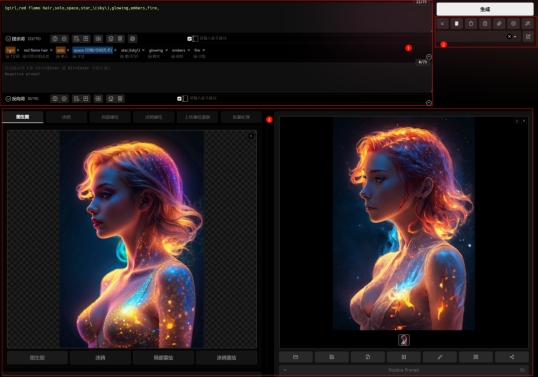Toggle the checkbox beside the prompt keyword input
Screen dimensions: 538x378
(x=189, y=39)
